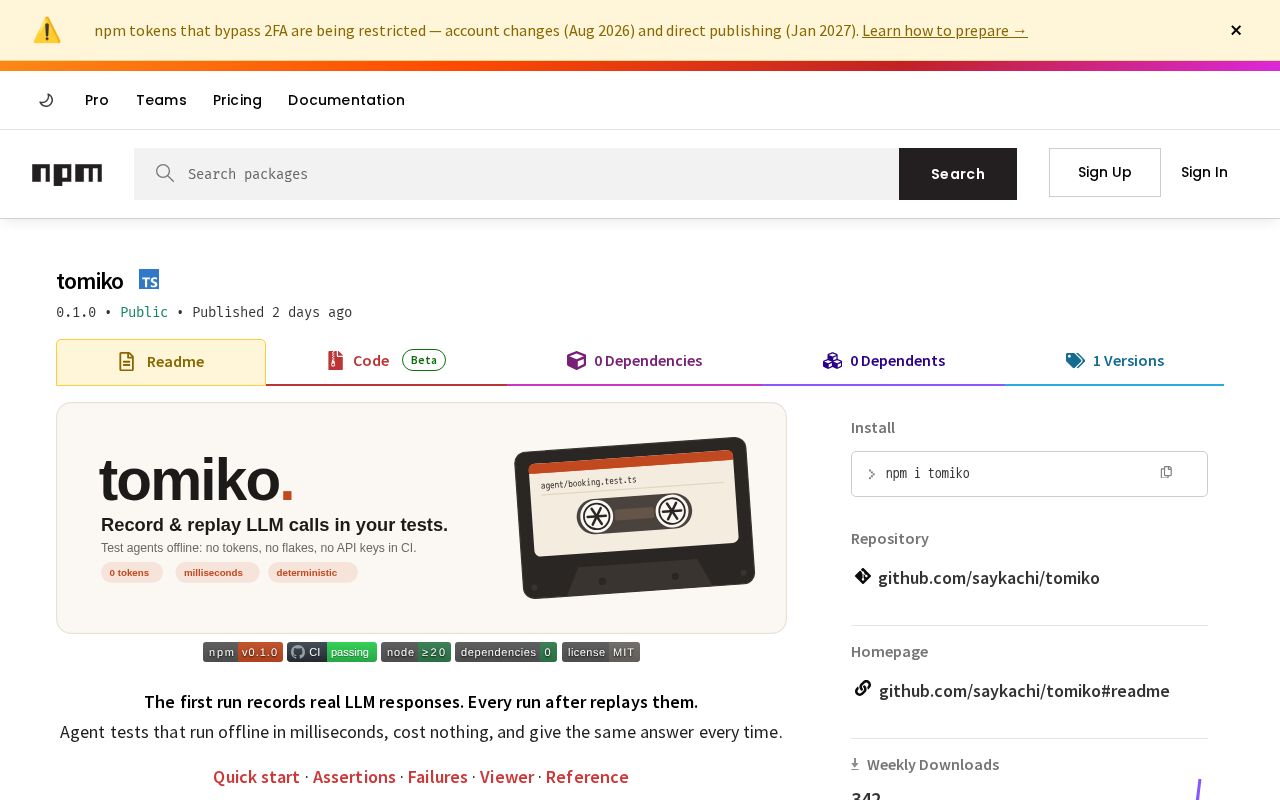Click the search magnifier icon

(165, 173)
